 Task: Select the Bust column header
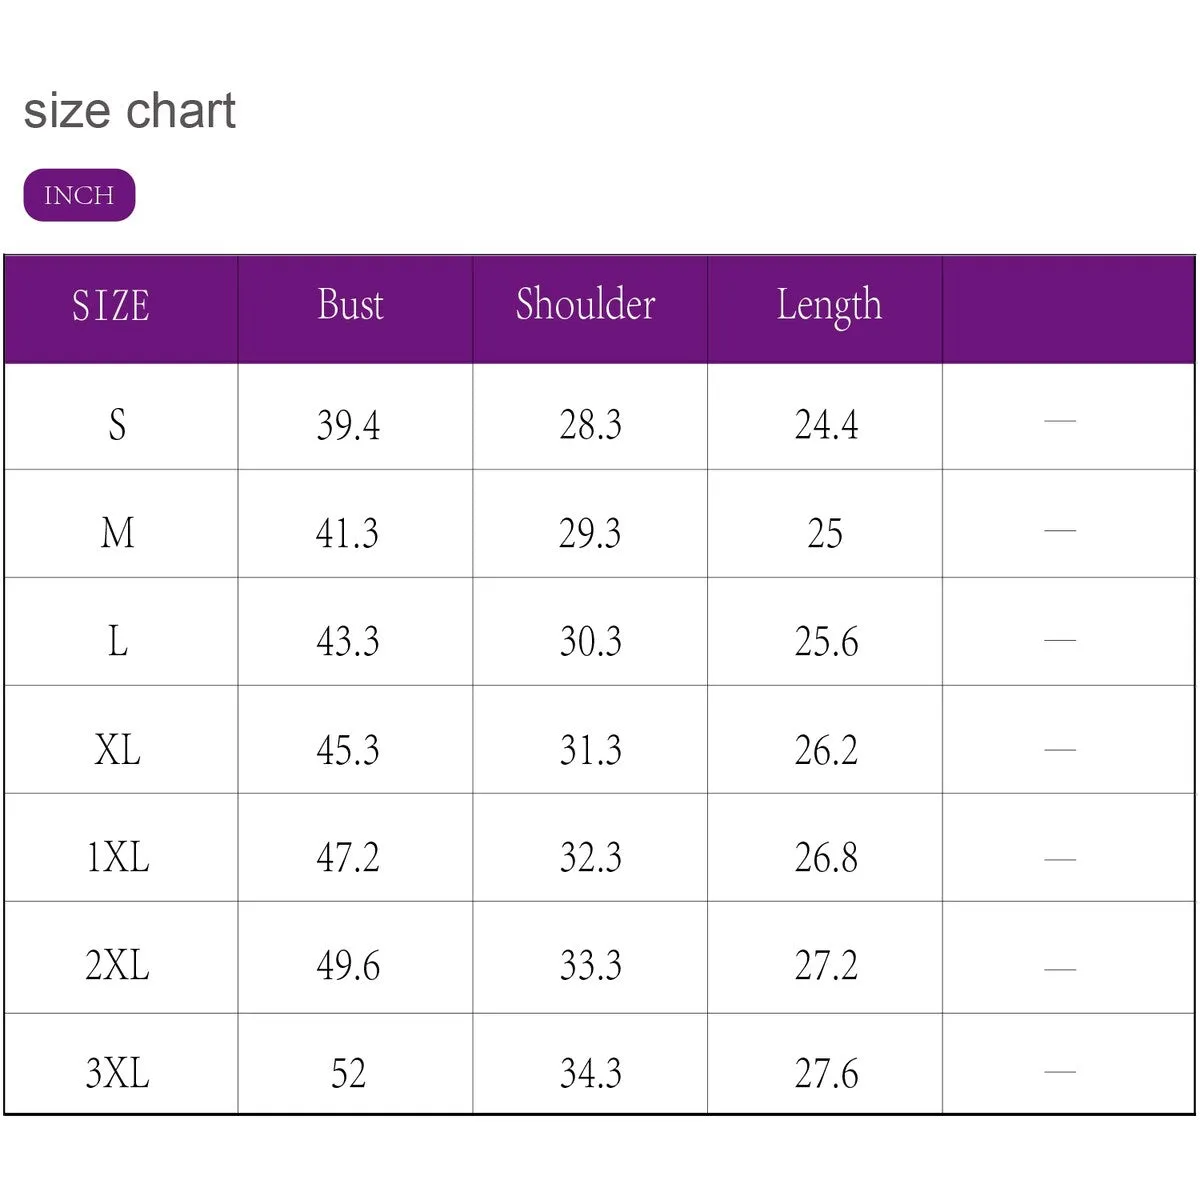[x=350, y=305]
